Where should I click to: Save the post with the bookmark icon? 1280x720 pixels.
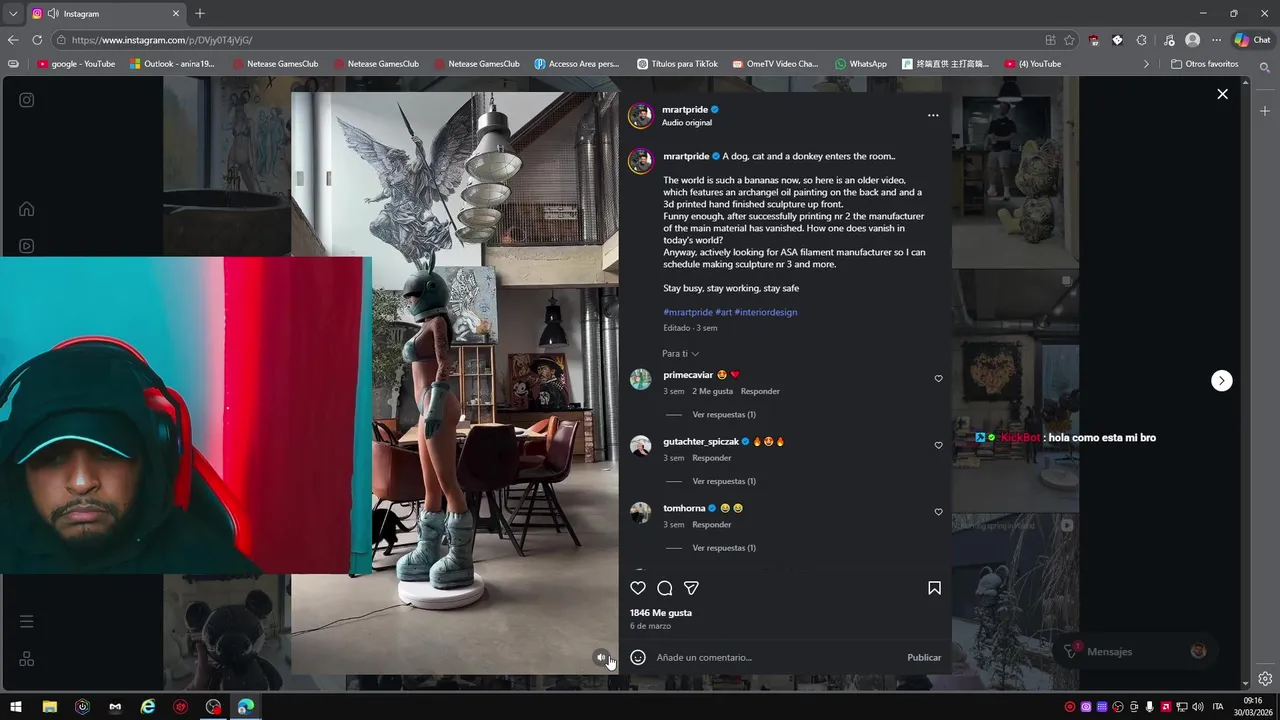click(934, 588)
